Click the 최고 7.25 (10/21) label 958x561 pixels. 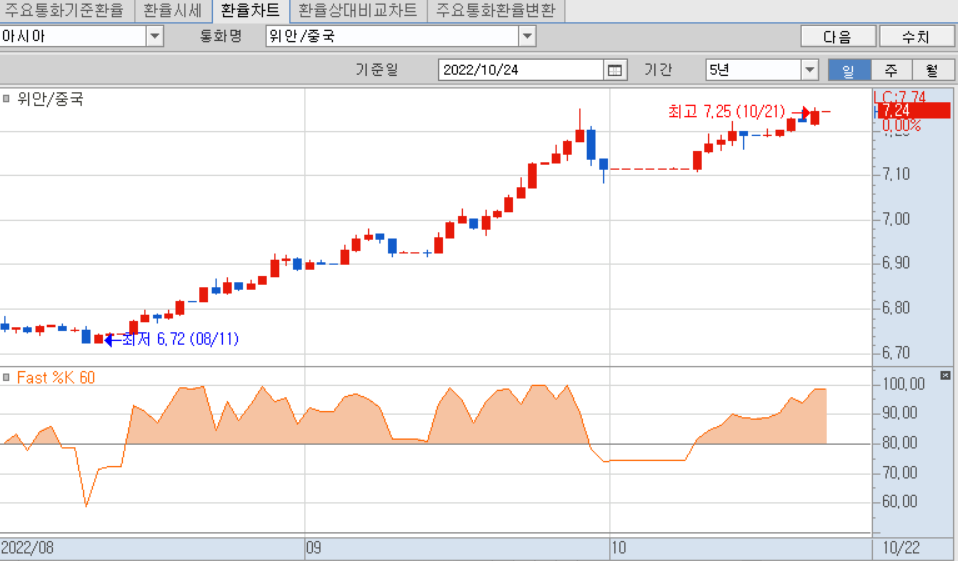click(x=726, y=111)
